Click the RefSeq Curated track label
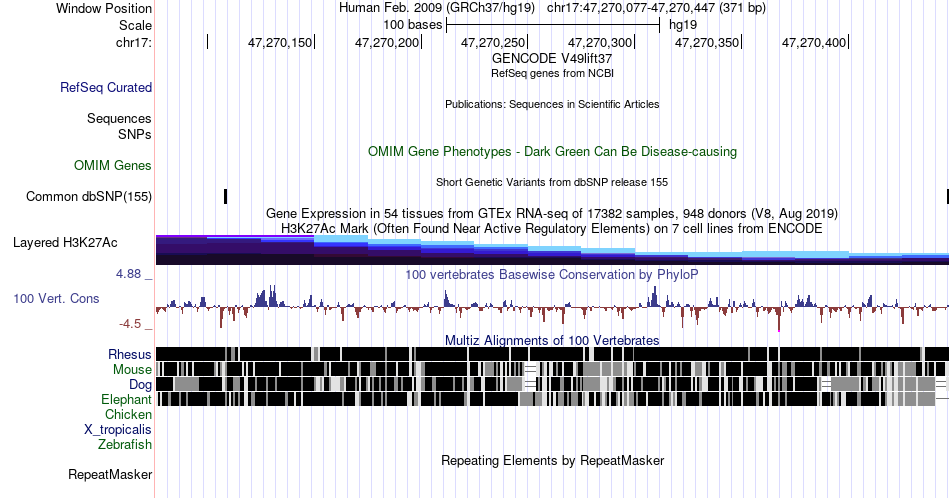 106,87
